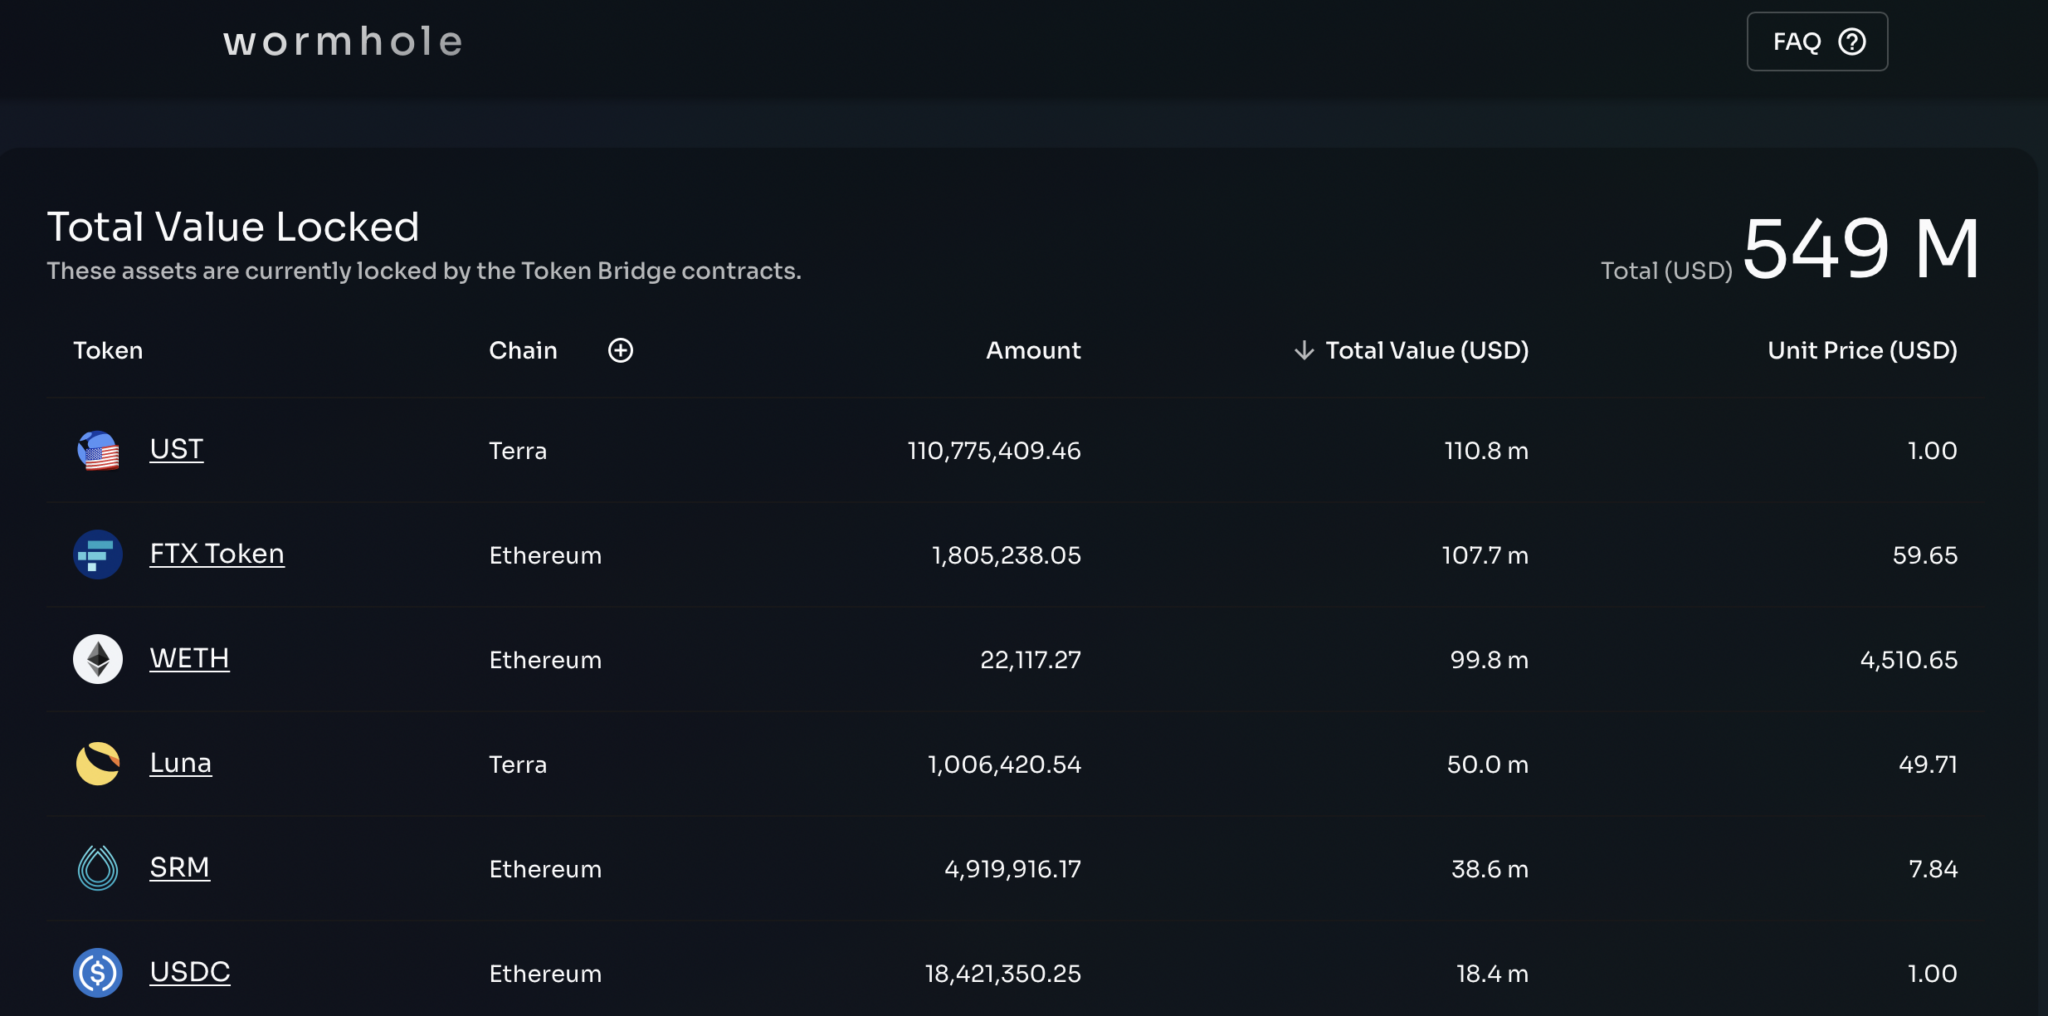The height and width of the screenshot is (1016, 2048).
Task: Click the unit price 49.71
Action: (x=1928, y=765)
